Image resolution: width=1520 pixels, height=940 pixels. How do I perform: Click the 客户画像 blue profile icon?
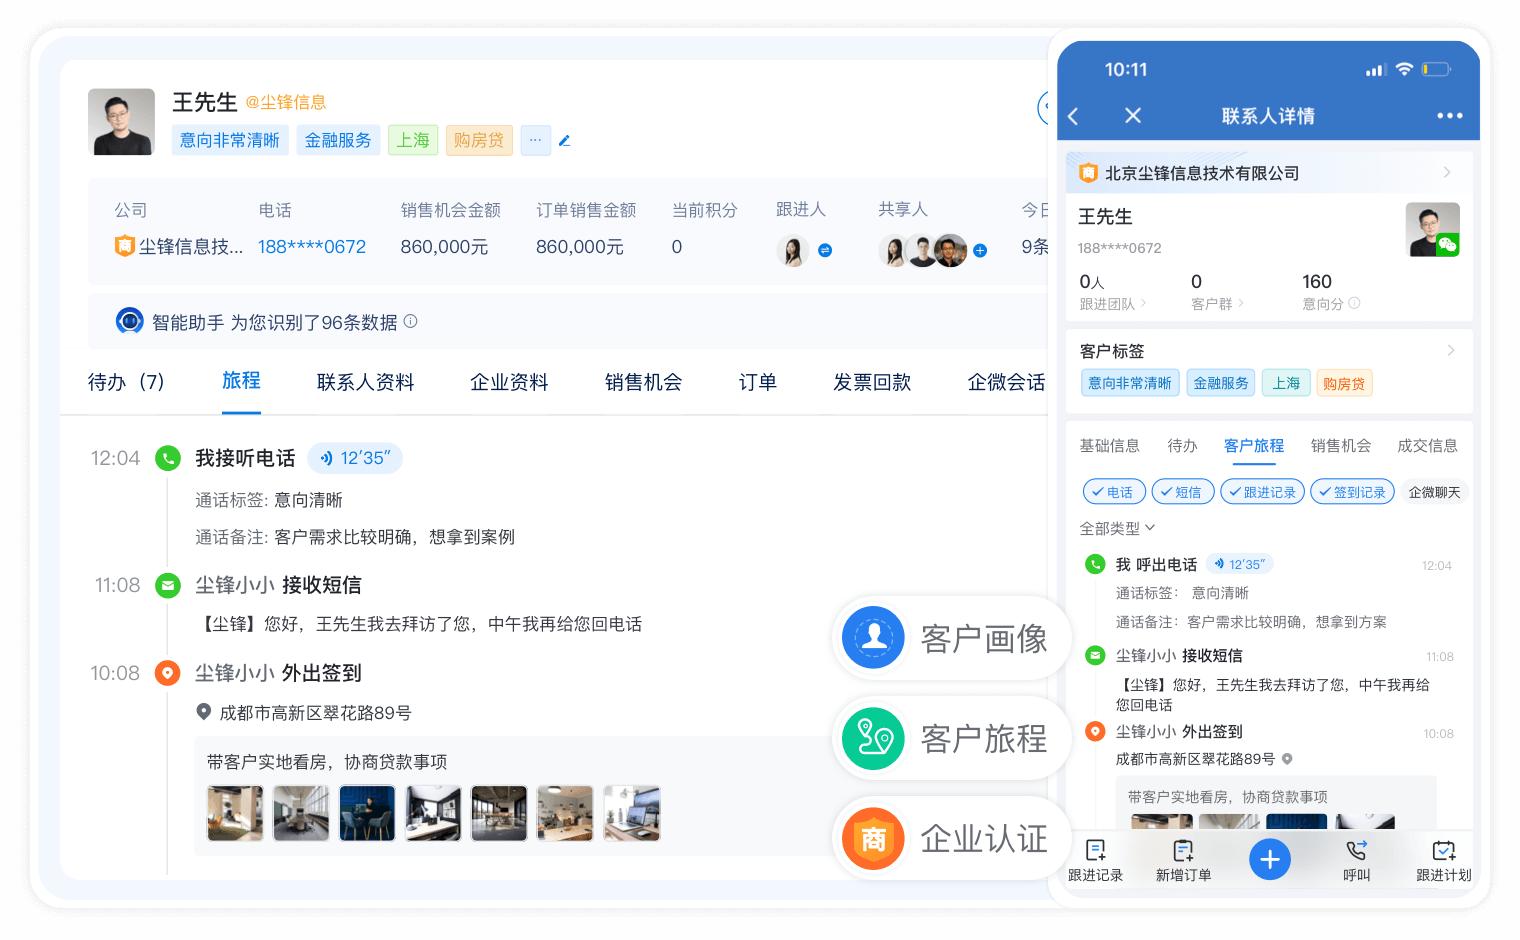pyautogui.click(x=873, y=637)
